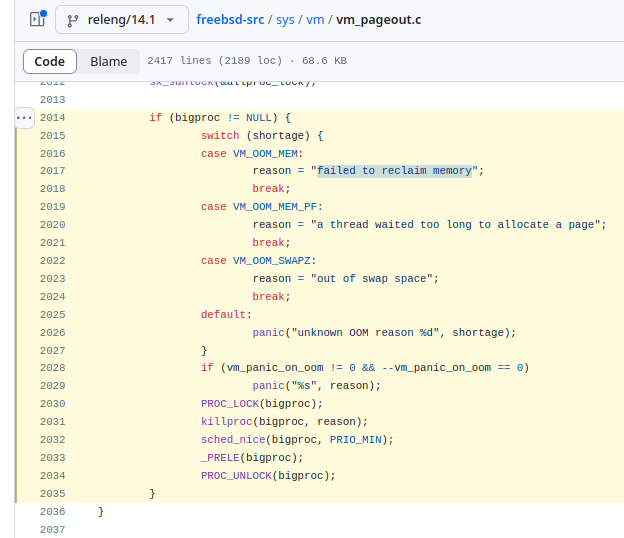This screenshot has height=538, width=624.
Task: Select line number 2036
Action: click(53, 511)
